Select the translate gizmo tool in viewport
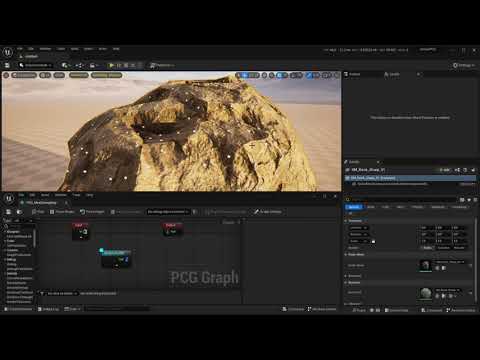 pos(245,75)
